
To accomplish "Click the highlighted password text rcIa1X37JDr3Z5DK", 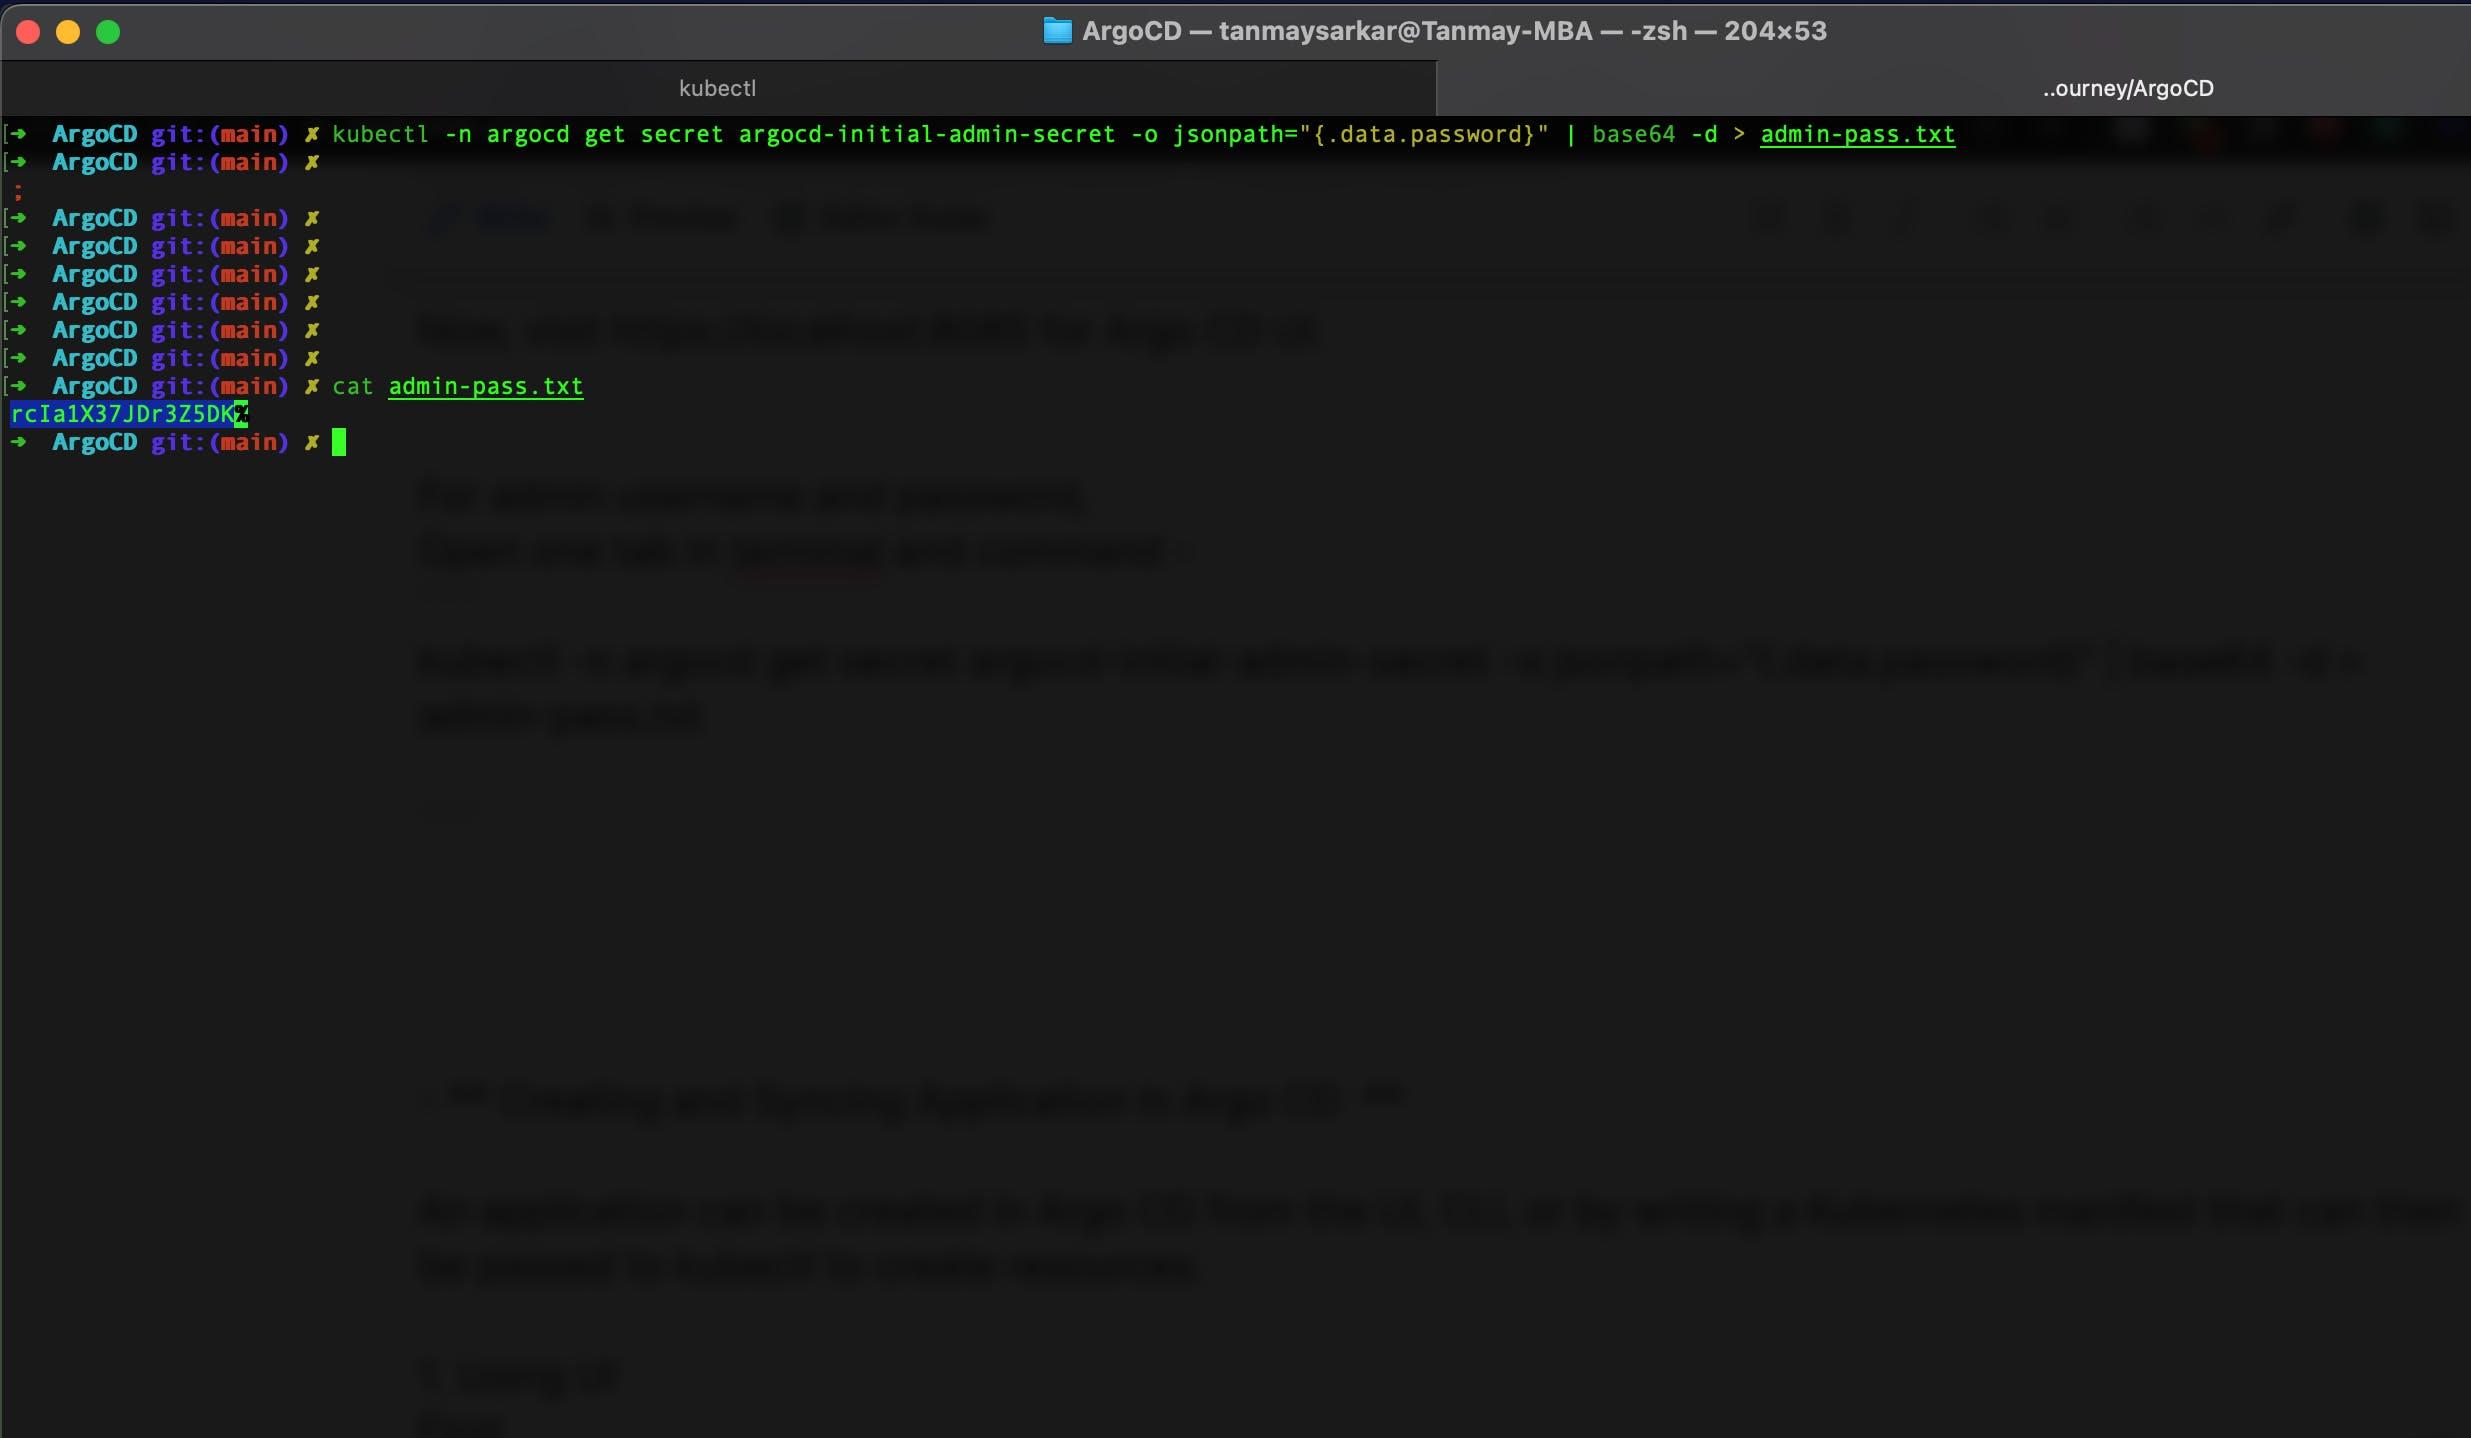I will point(121,414).
